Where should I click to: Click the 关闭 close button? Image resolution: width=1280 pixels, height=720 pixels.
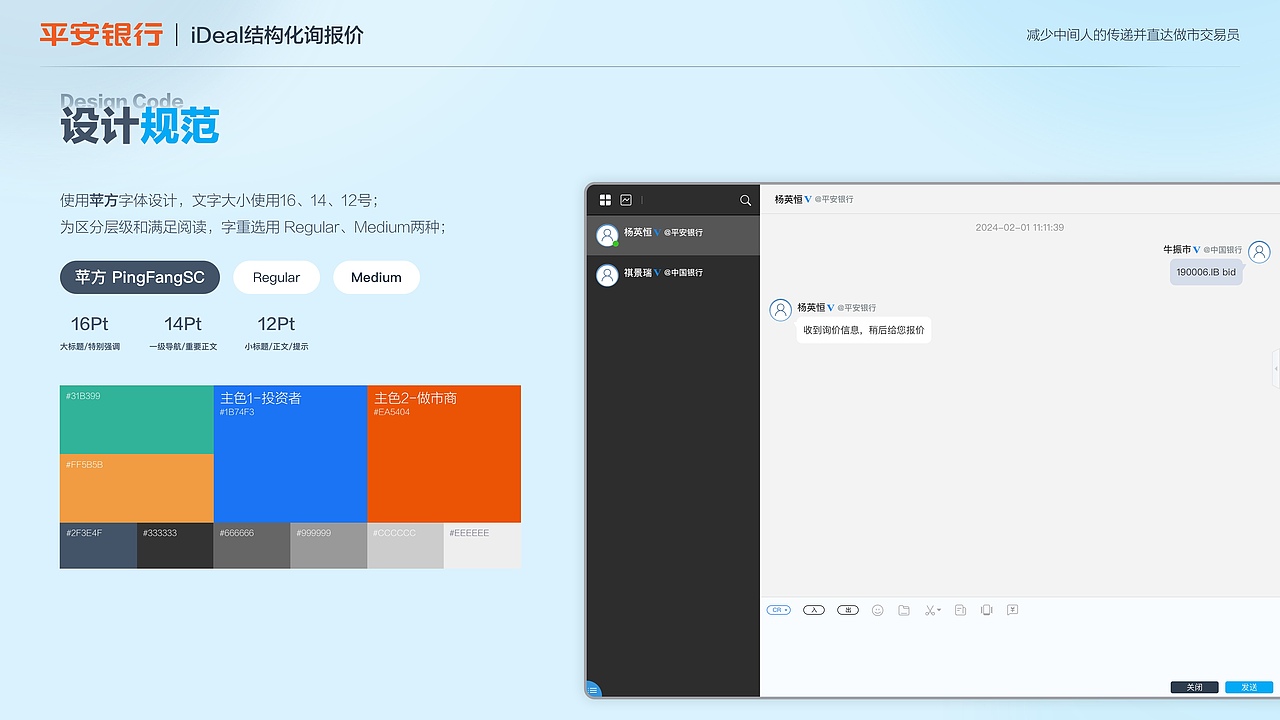coord(1195,687)
